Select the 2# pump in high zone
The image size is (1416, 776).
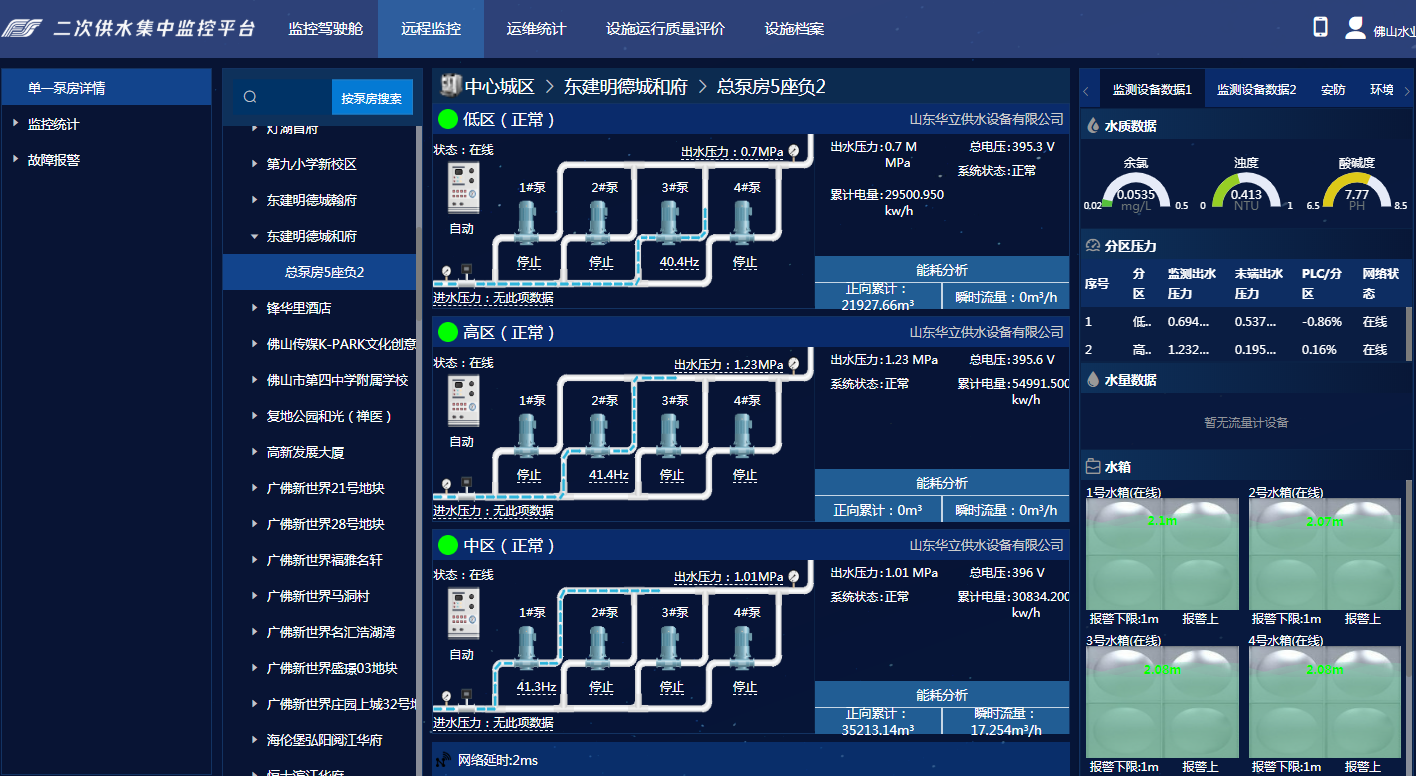pos(598,436)
